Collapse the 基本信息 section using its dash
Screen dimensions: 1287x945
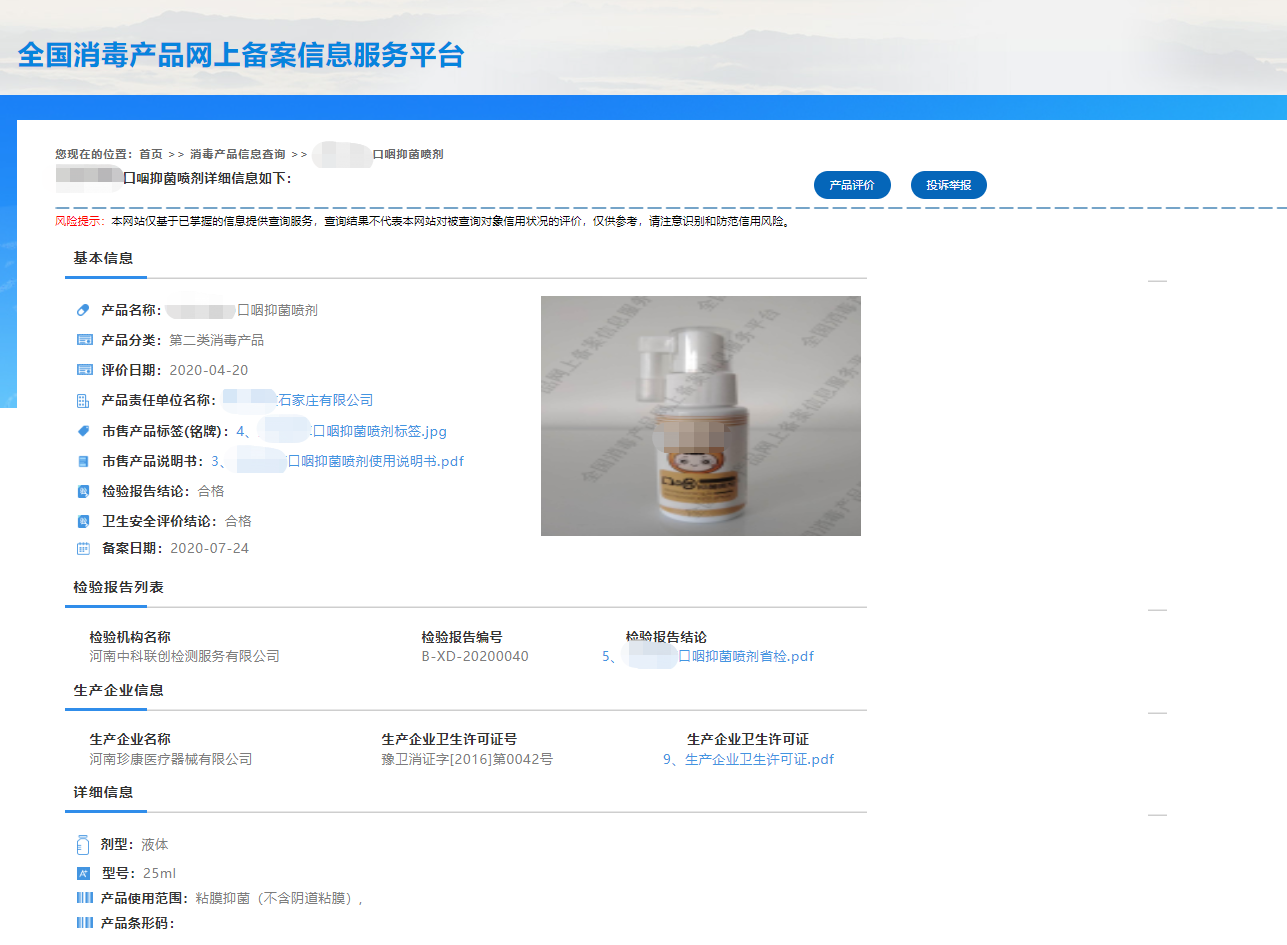pos(1157,282)
